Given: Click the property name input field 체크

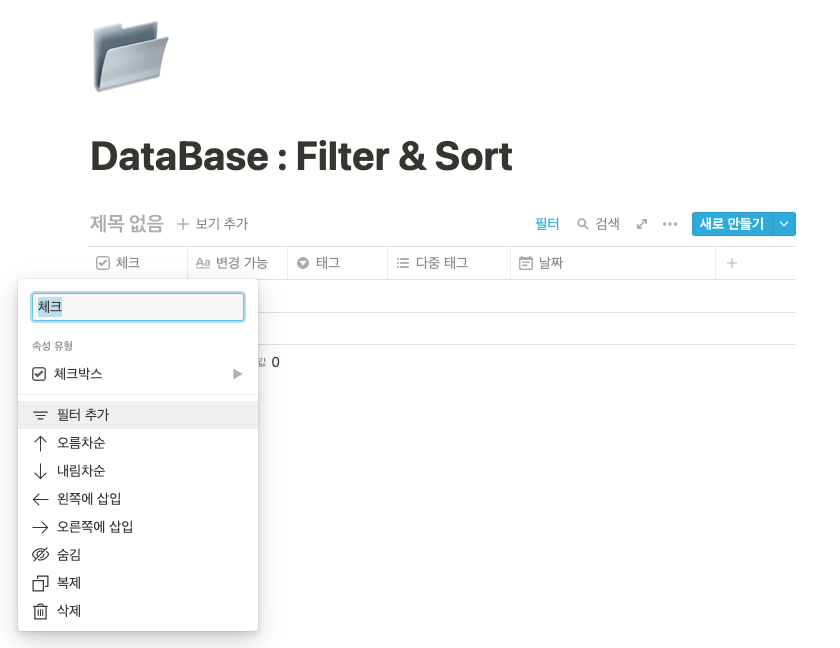Looking at the screenshot, I should 138,307.
